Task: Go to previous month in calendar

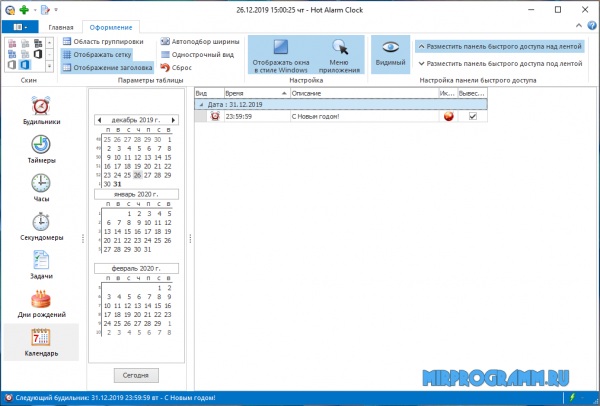Action: [99, 120]
